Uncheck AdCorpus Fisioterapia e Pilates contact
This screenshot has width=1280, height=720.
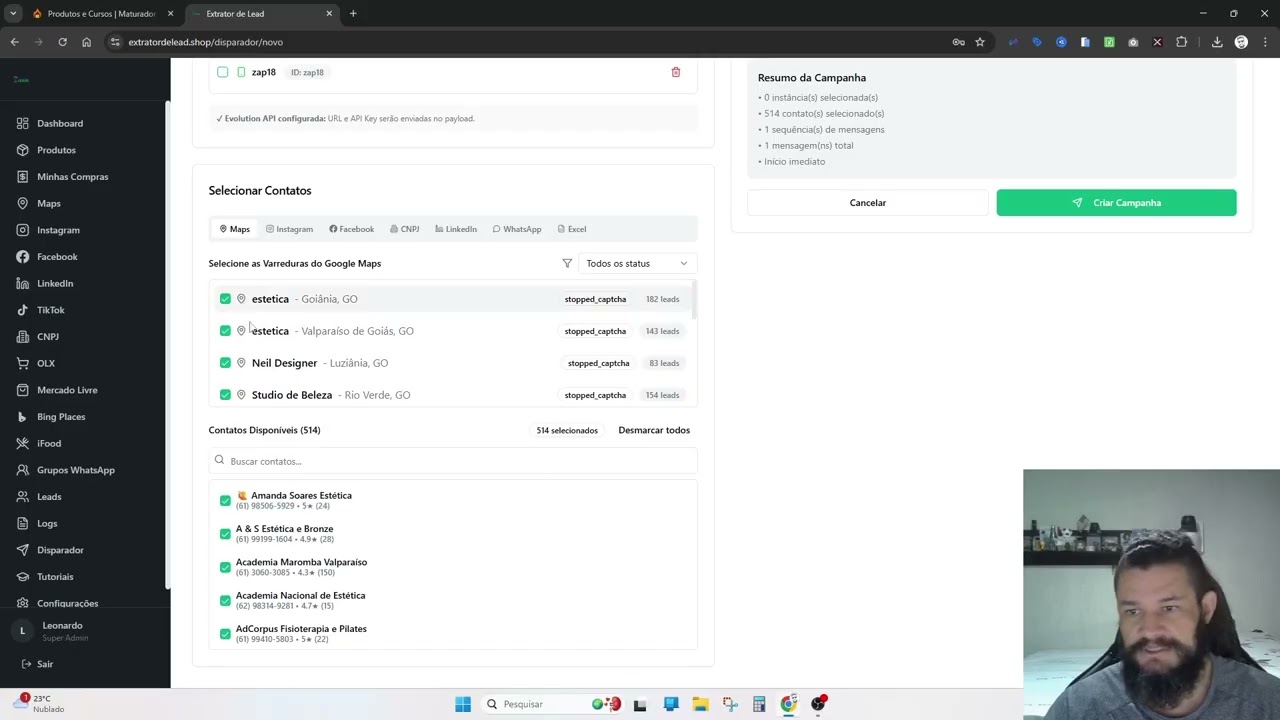click(225, 634)
